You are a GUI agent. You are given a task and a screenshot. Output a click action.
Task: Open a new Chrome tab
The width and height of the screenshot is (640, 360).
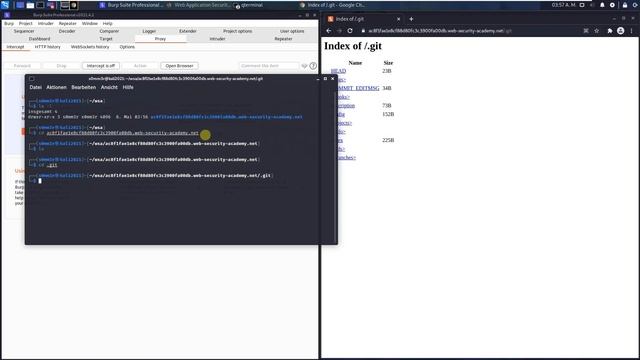pos(411,19)
